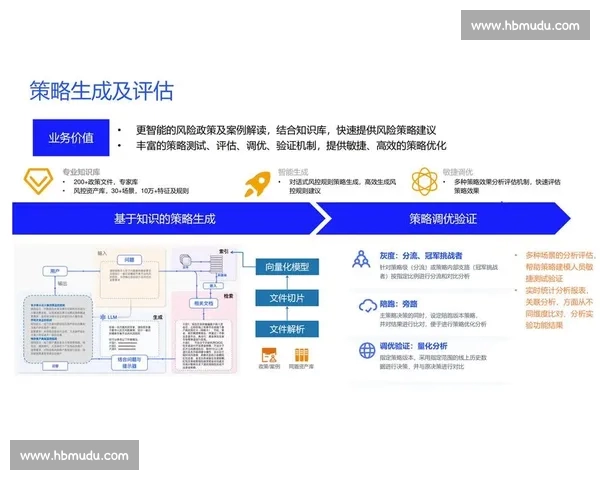Click the 检索 label in the pink area
Image resolution: width=600 pixels, height=480 pixels.
pyautogui.click(x=228, y=296)
